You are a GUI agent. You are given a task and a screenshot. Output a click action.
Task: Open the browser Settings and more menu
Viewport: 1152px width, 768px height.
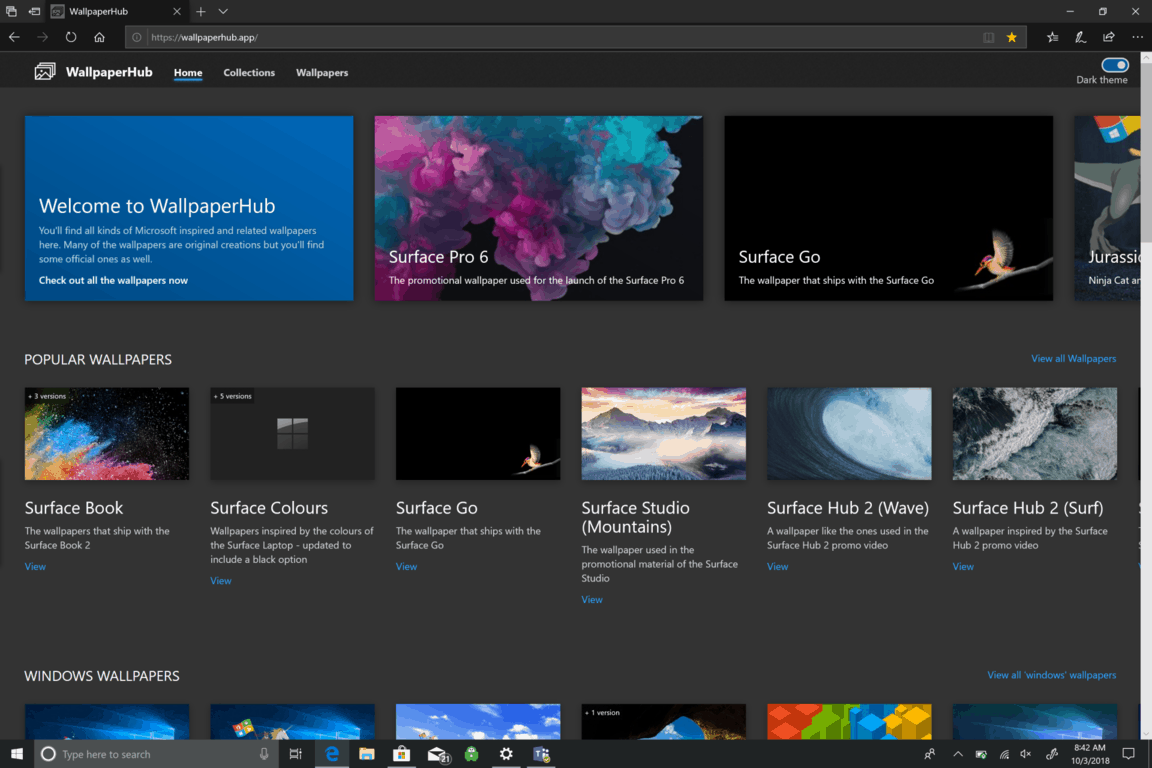[x=1137, y=37]
